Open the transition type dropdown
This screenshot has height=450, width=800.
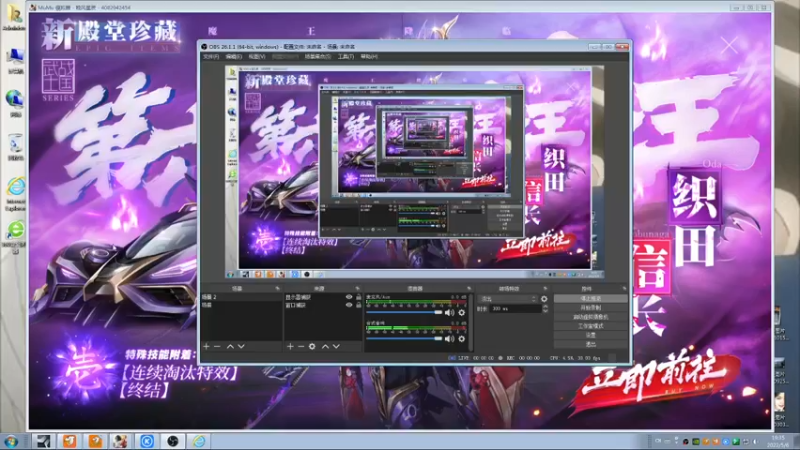pos(508,299)
